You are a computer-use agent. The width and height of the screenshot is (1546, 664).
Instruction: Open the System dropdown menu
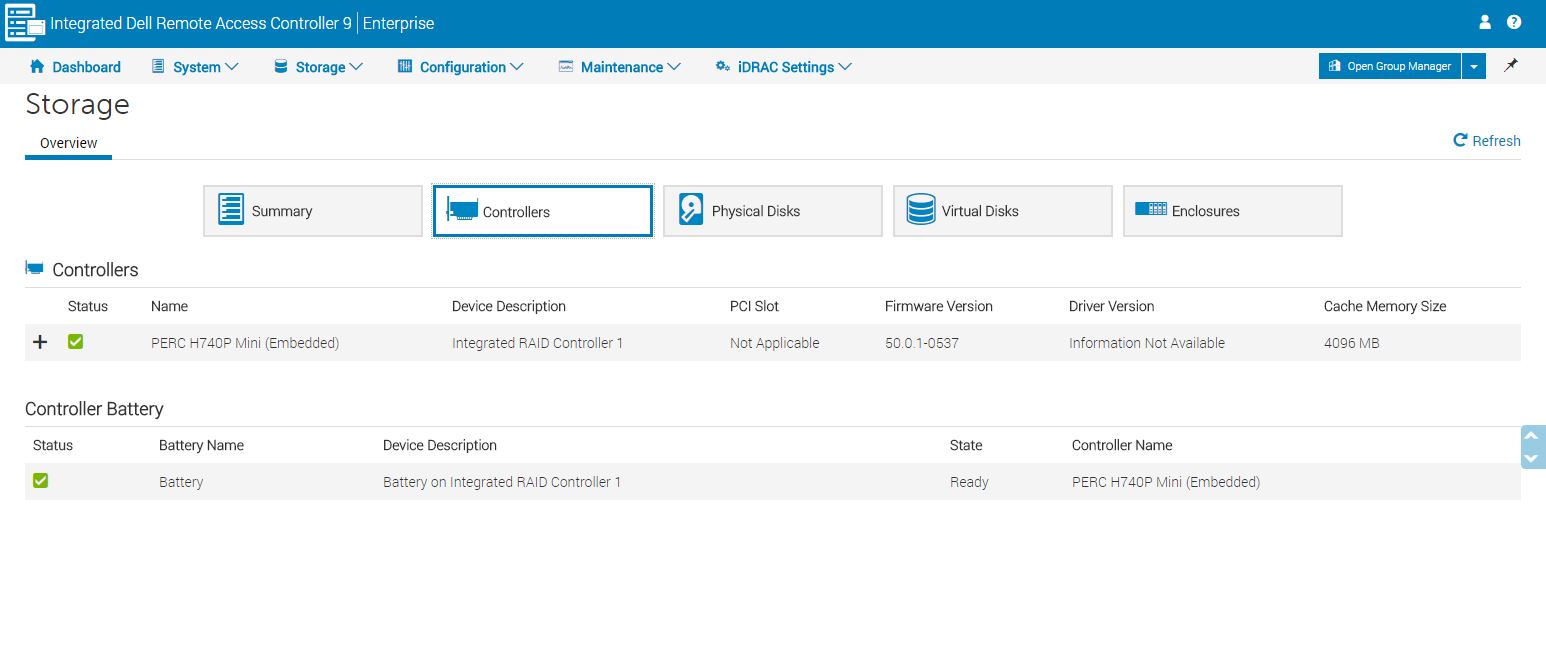pos(195,67)
